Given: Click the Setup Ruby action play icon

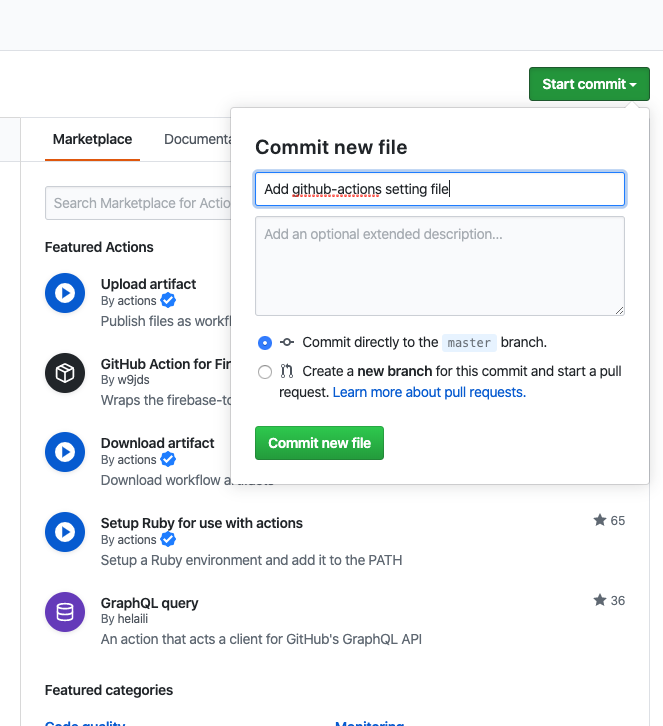Looking at the screenshot, I should coord(65,532).
